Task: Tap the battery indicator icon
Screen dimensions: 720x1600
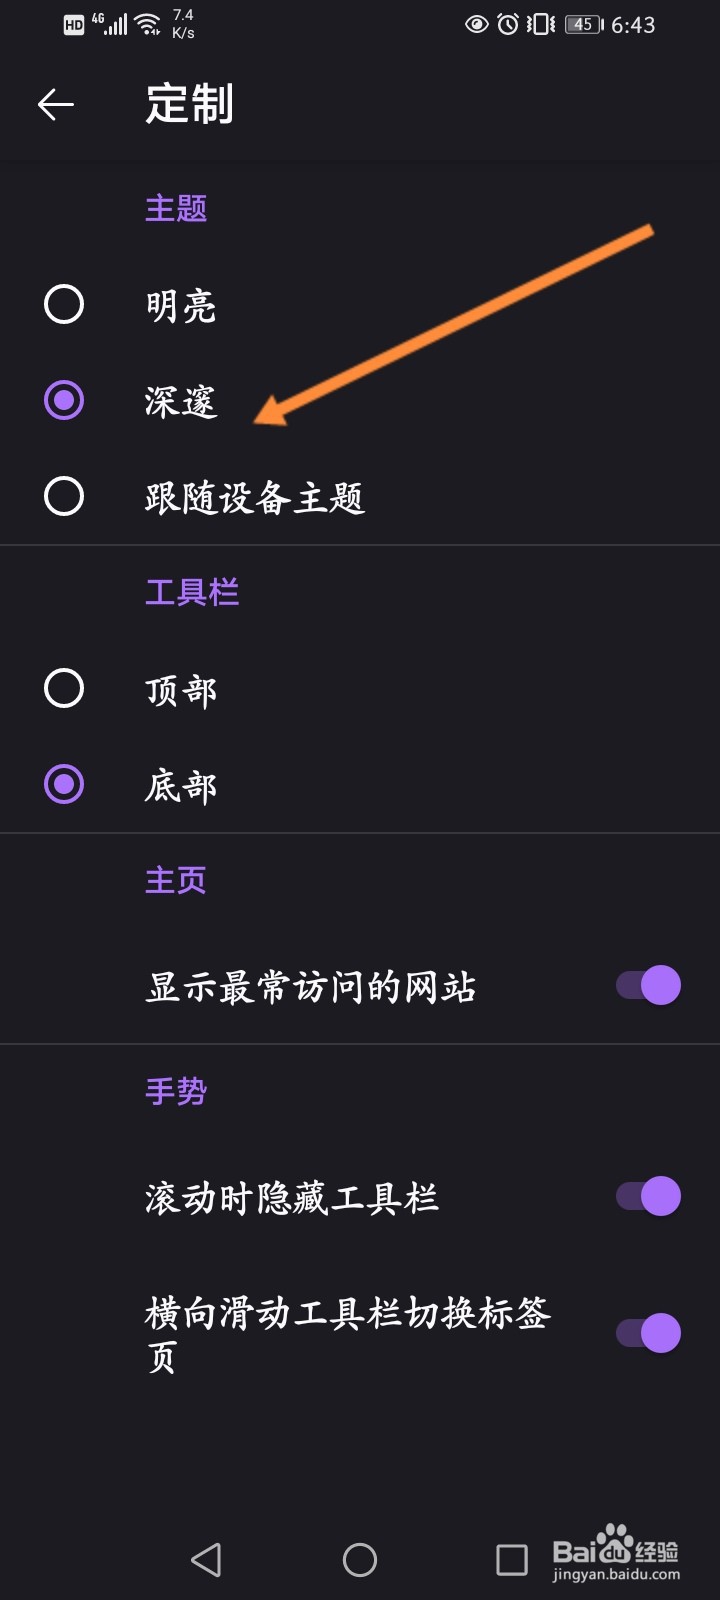Action: pos(584,24)
